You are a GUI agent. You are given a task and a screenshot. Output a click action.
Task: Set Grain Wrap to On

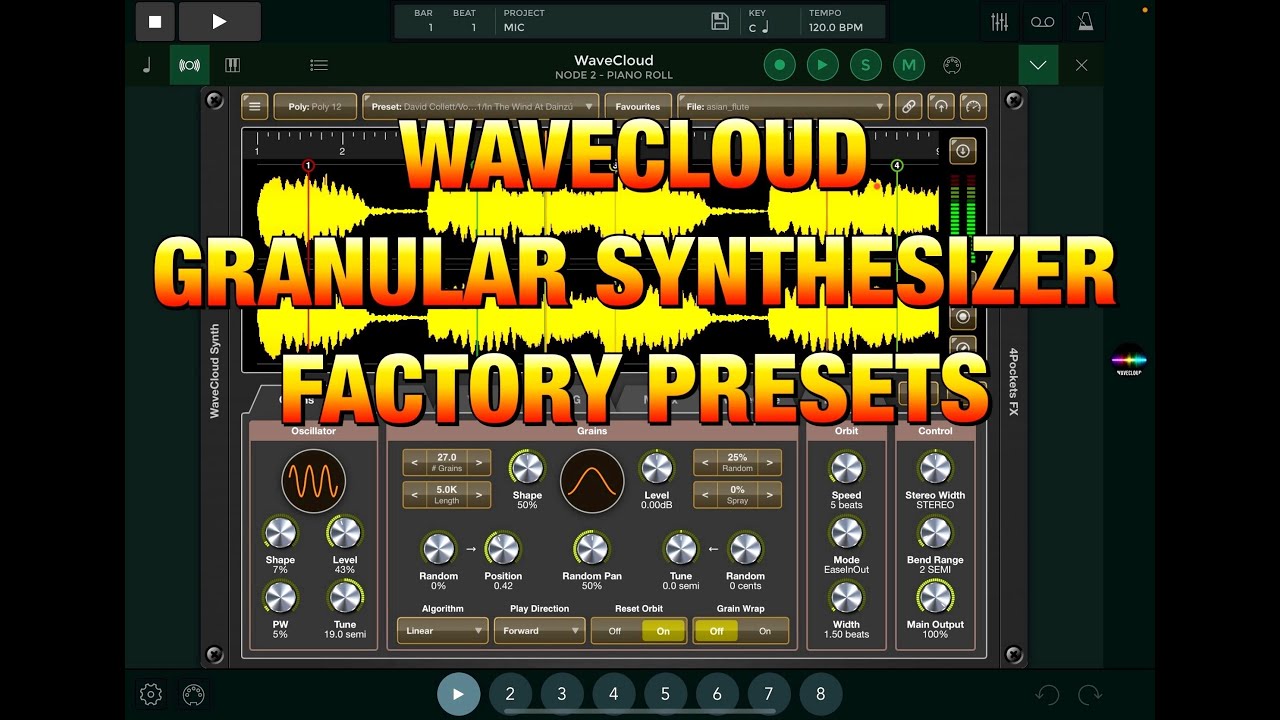click(765, 631)
